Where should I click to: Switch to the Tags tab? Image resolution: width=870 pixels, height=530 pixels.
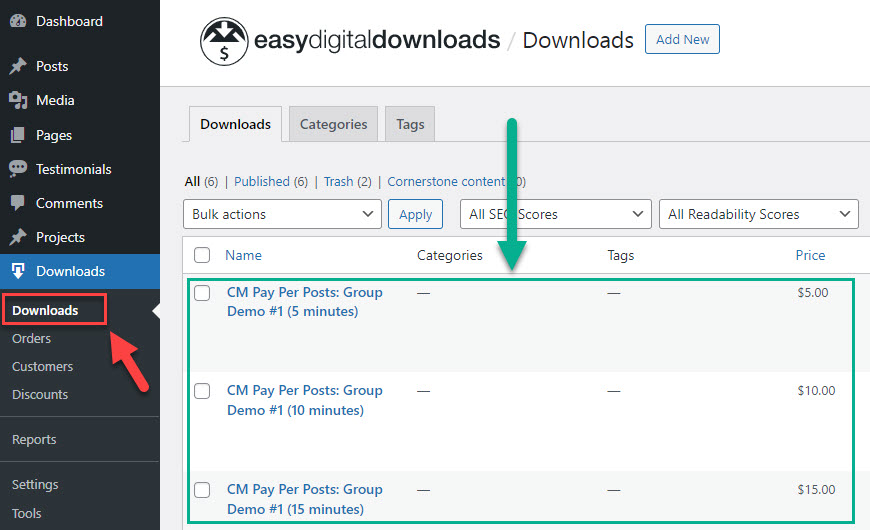(410, 124)
